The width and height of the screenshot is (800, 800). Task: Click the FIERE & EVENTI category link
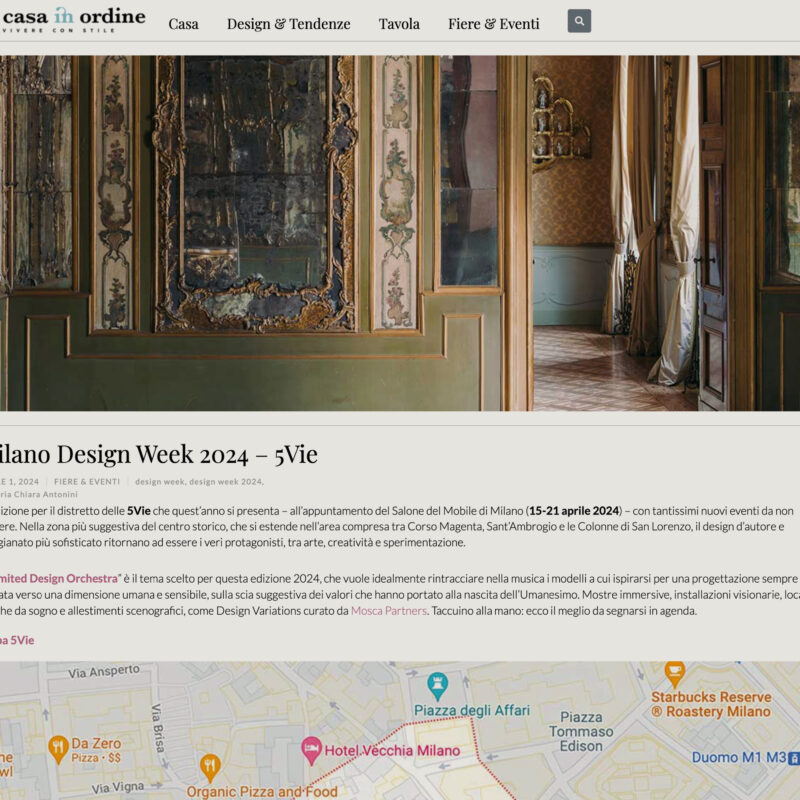coord(87,482)
